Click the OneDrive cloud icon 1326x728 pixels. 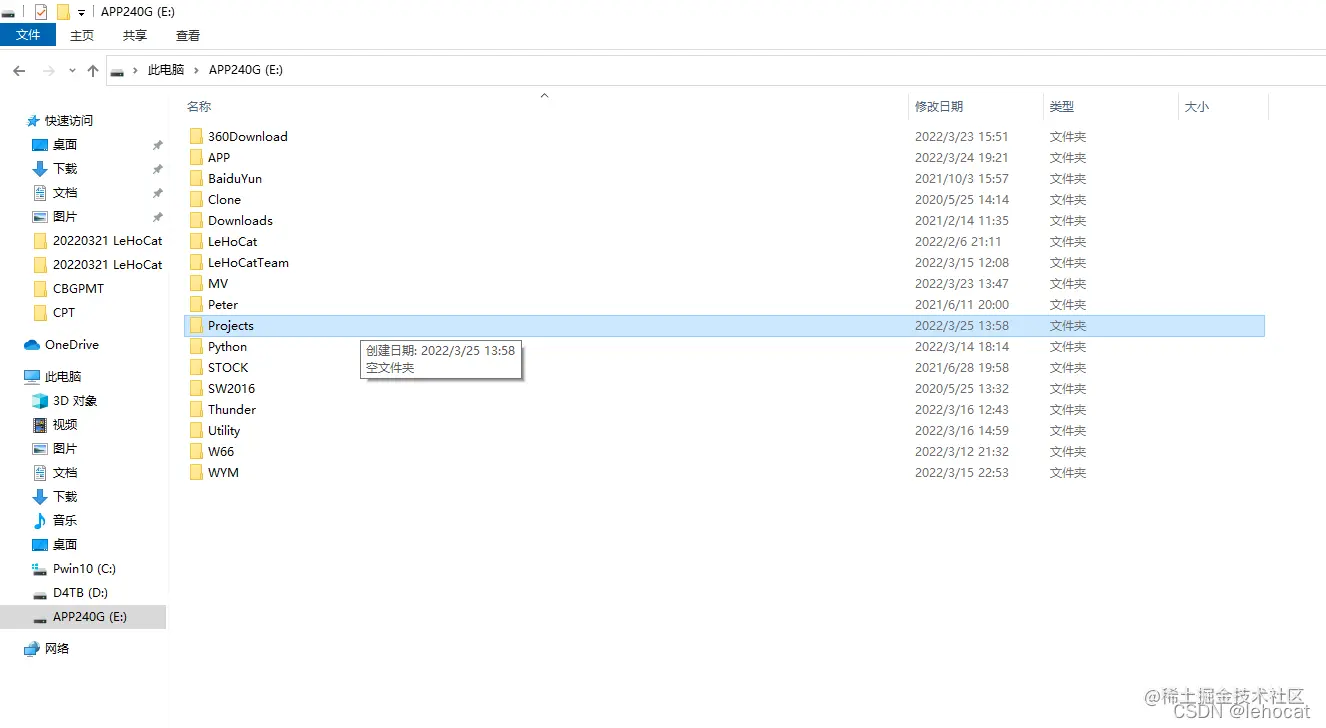coord(32,344)
